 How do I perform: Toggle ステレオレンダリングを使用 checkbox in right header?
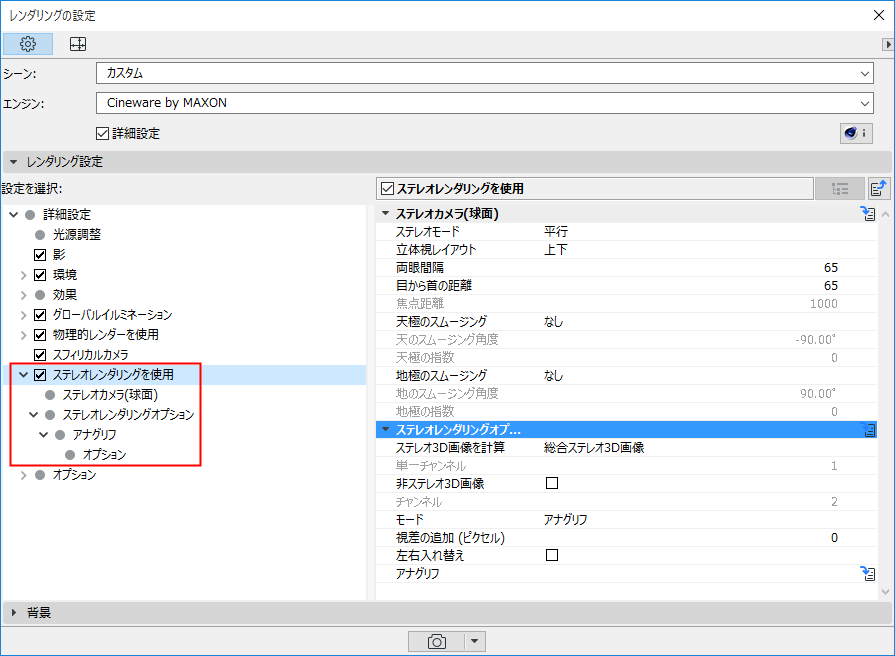(388, 188)
